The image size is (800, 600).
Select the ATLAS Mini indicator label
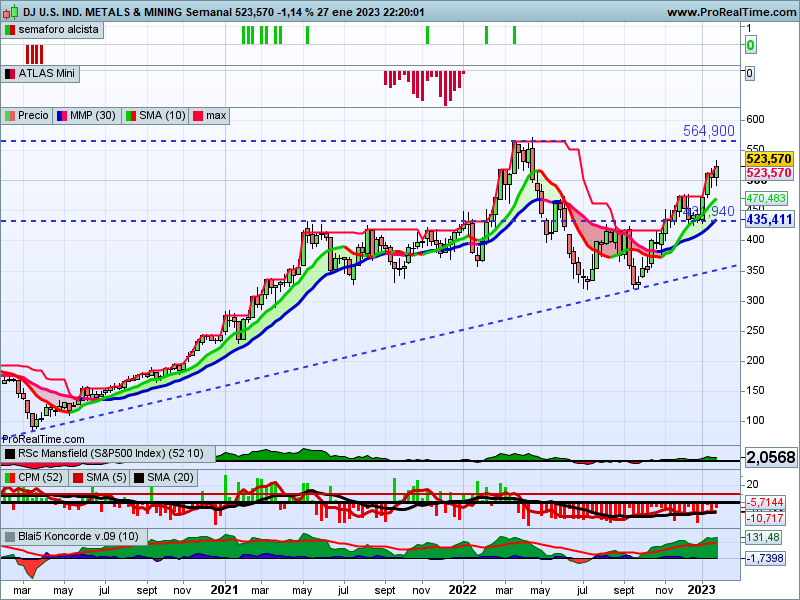click(x=46, y=73)
